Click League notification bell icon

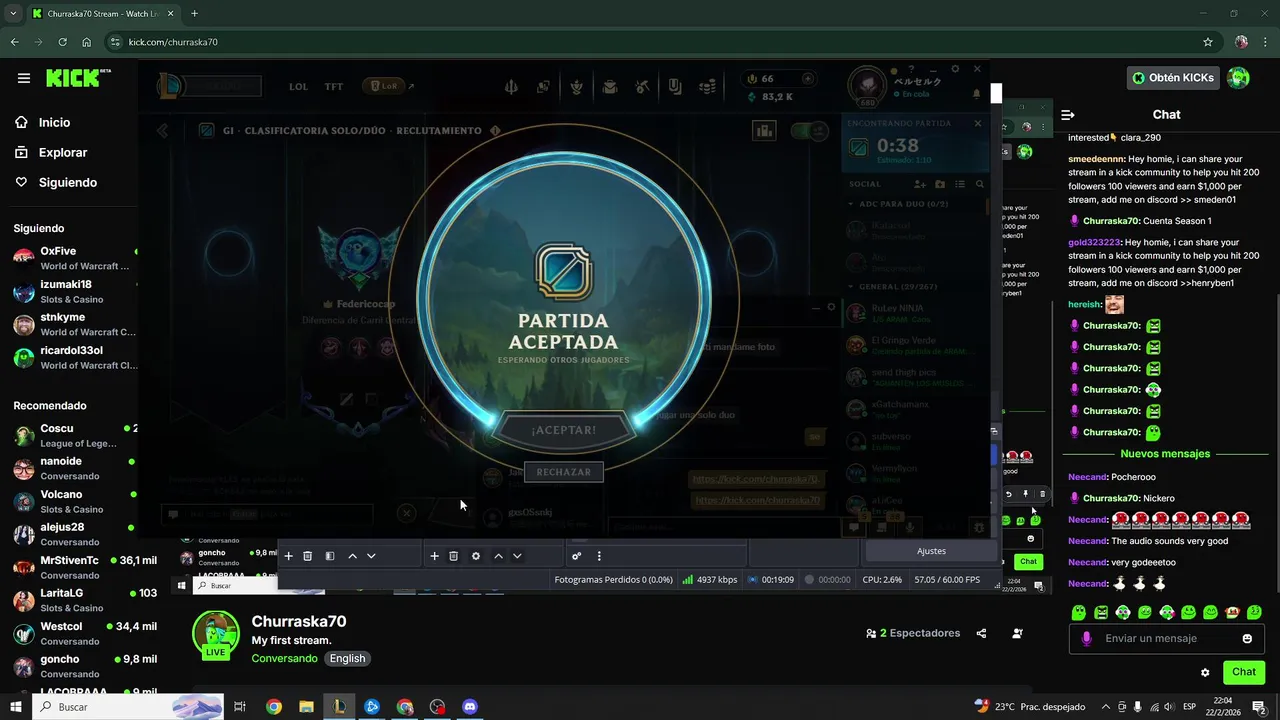[x=976, y=94]
